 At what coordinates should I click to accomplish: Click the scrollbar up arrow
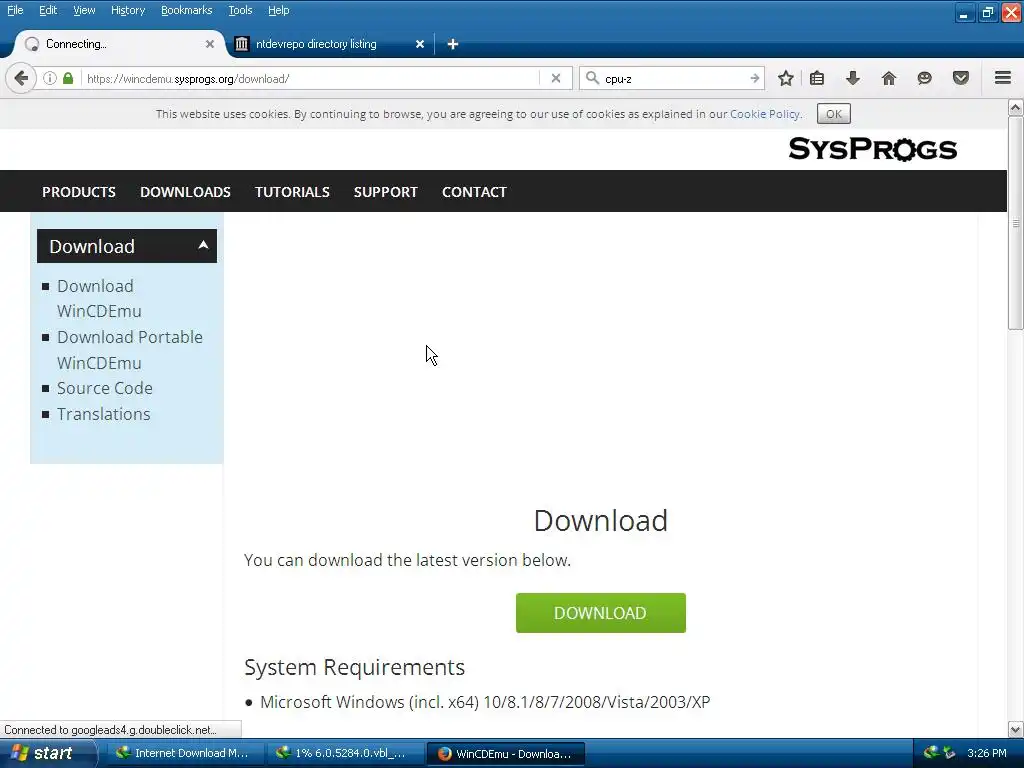pyautogui.click(x=1016, y=107)
